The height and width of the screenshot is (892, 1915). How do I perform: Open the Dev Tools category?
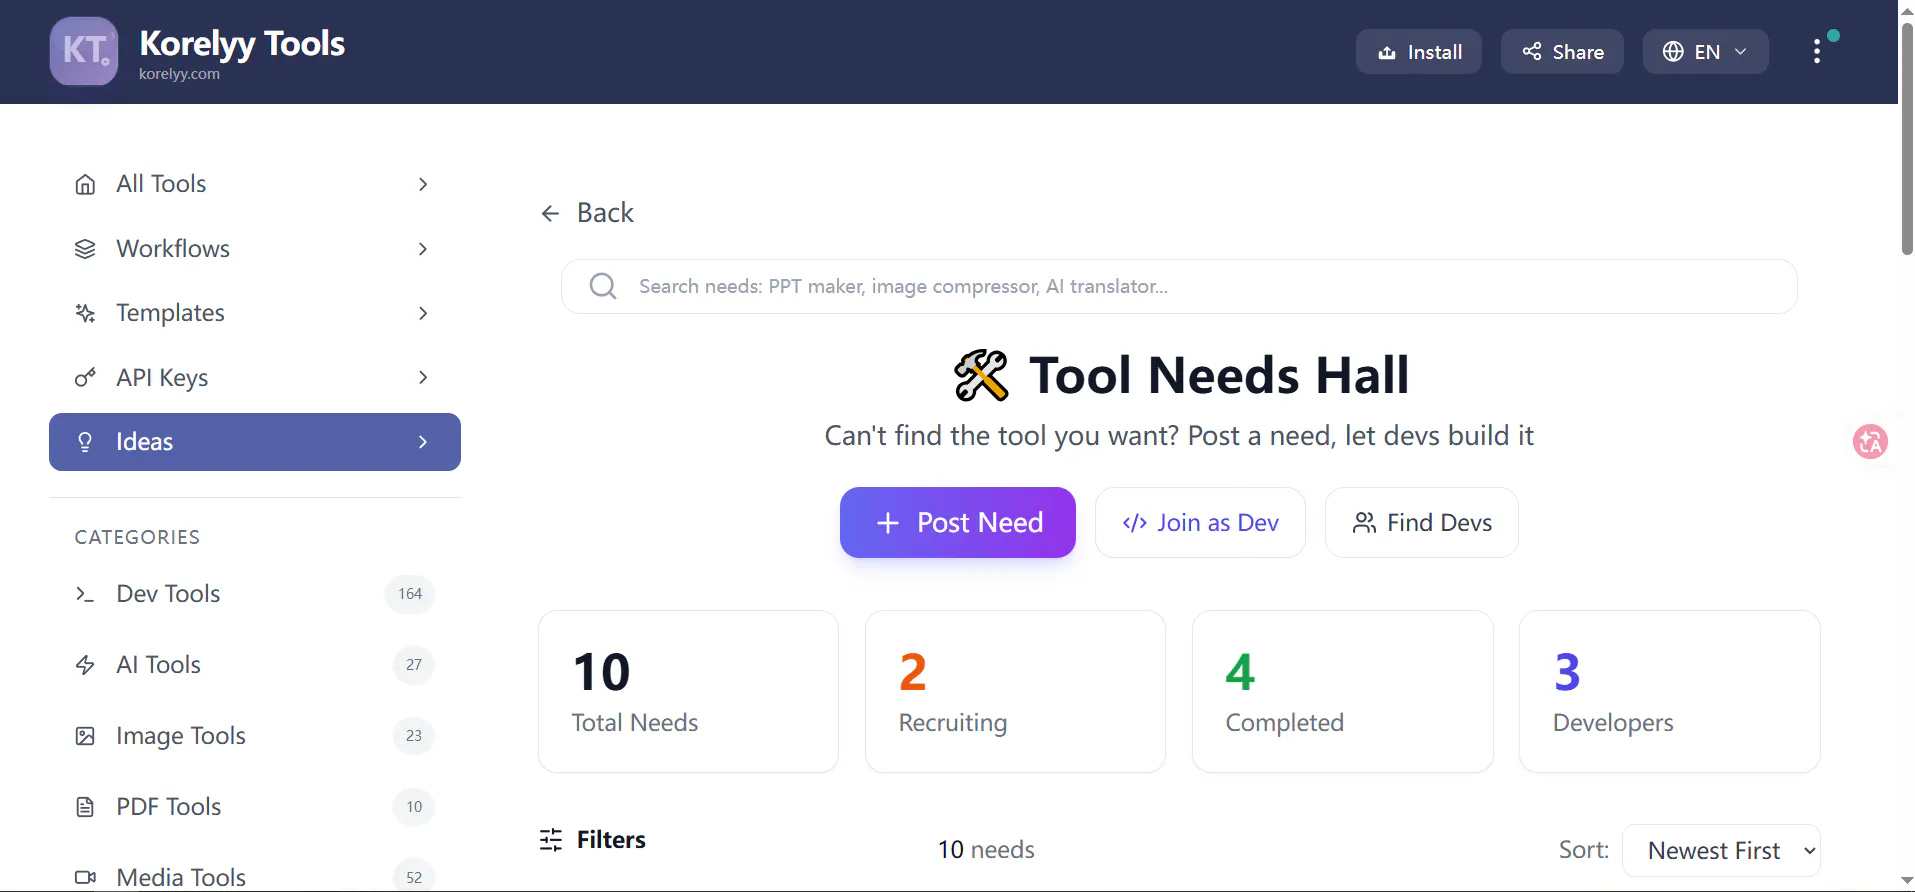(x=255, y=594)
